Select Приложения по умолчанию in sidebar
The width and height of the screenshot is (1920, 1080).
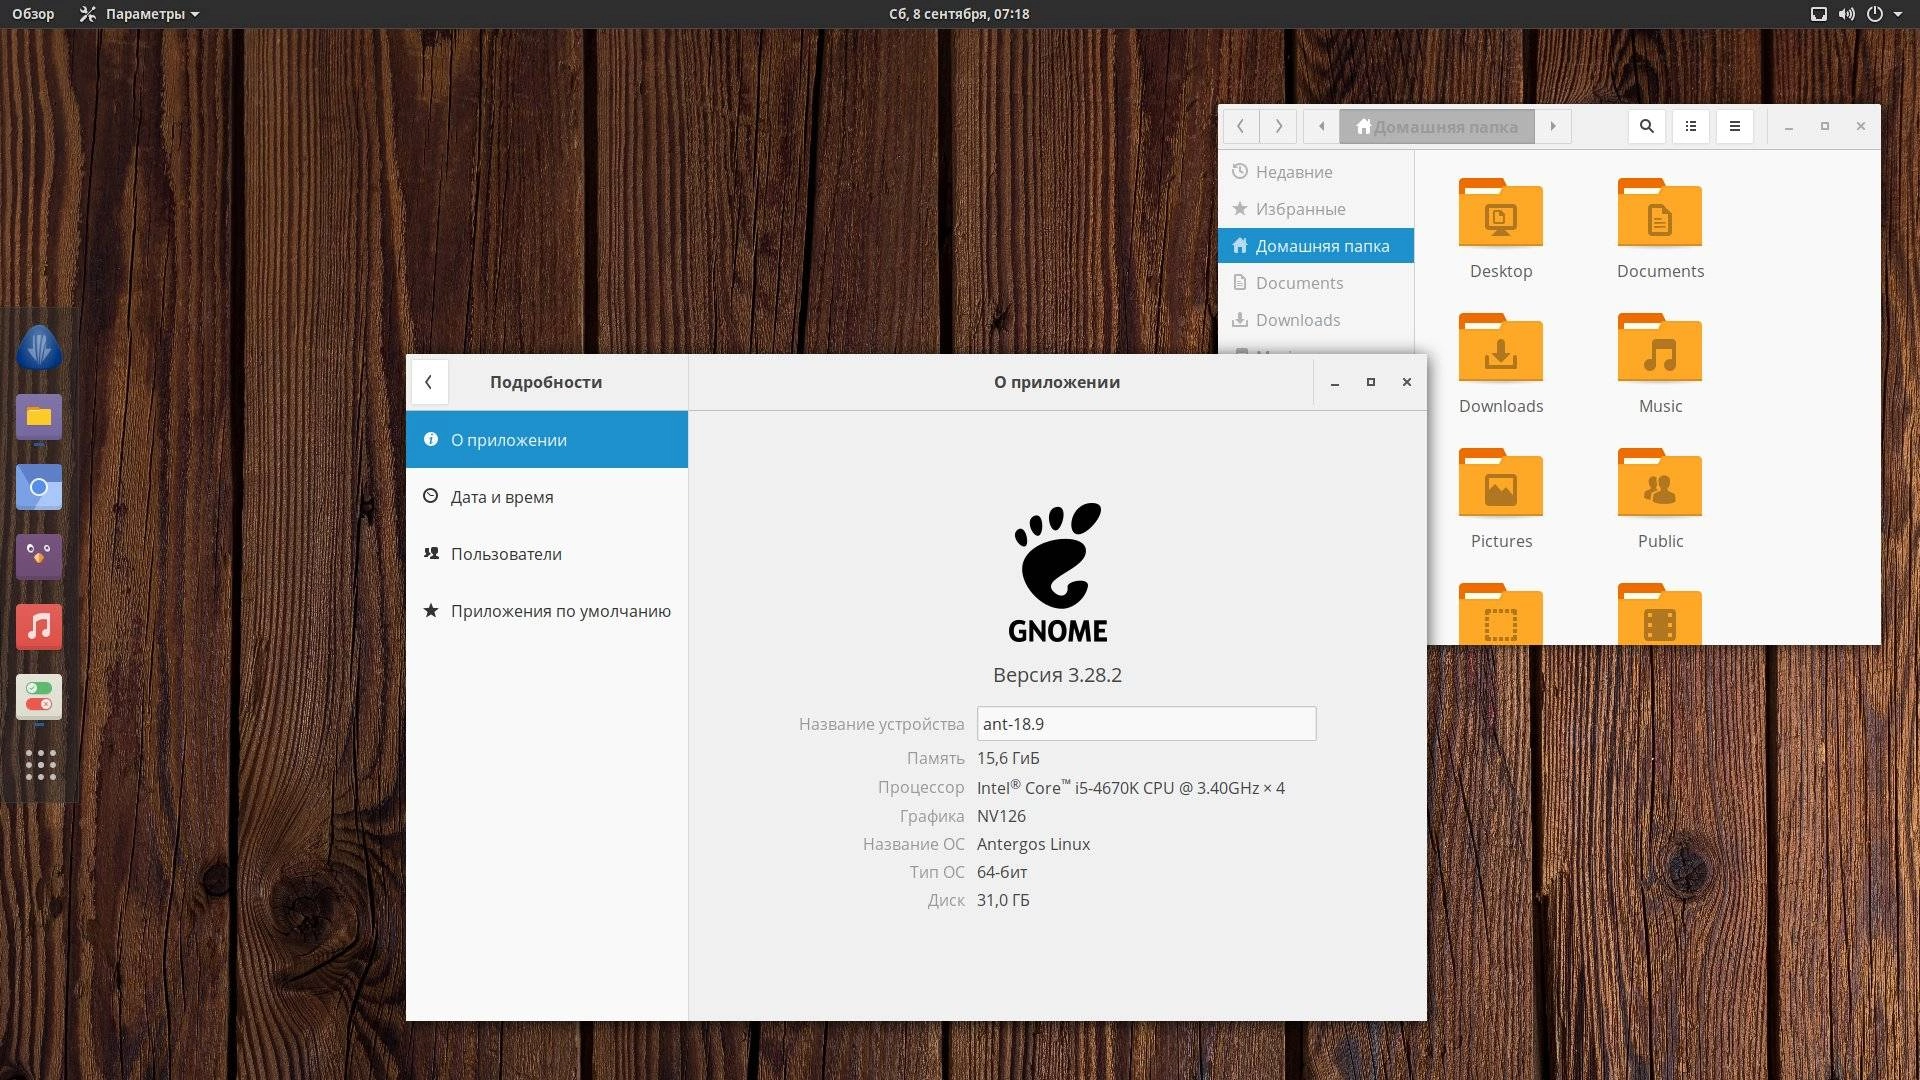pos(547,611)
